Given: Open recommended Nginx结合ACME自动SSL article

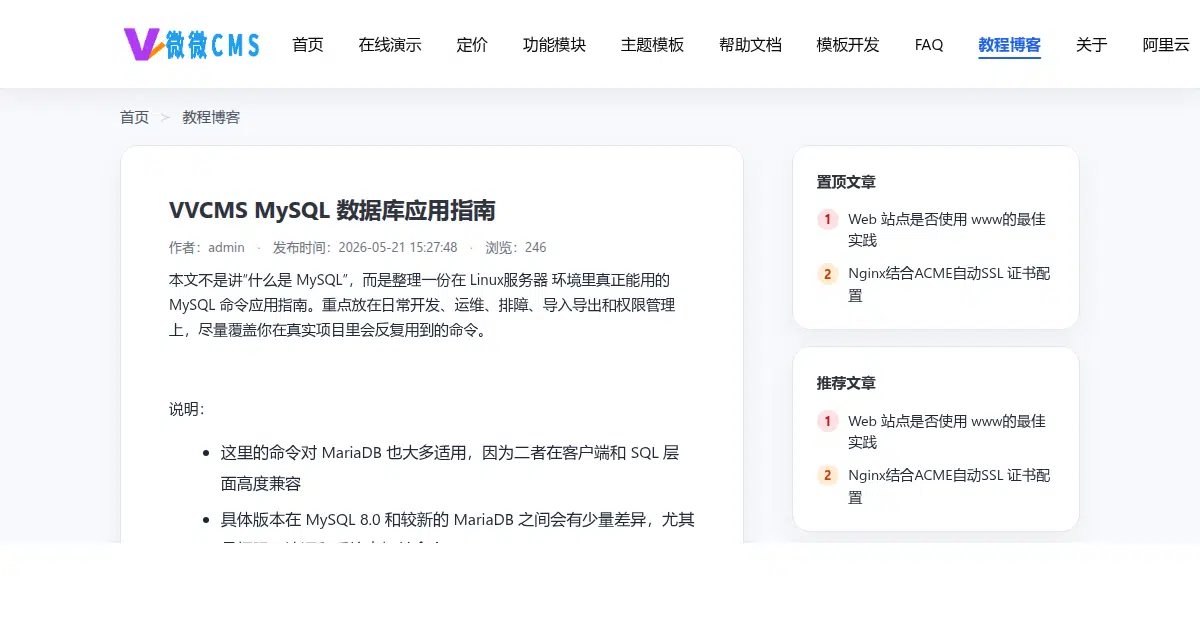Looking at the screenshot, I should 948,486.
